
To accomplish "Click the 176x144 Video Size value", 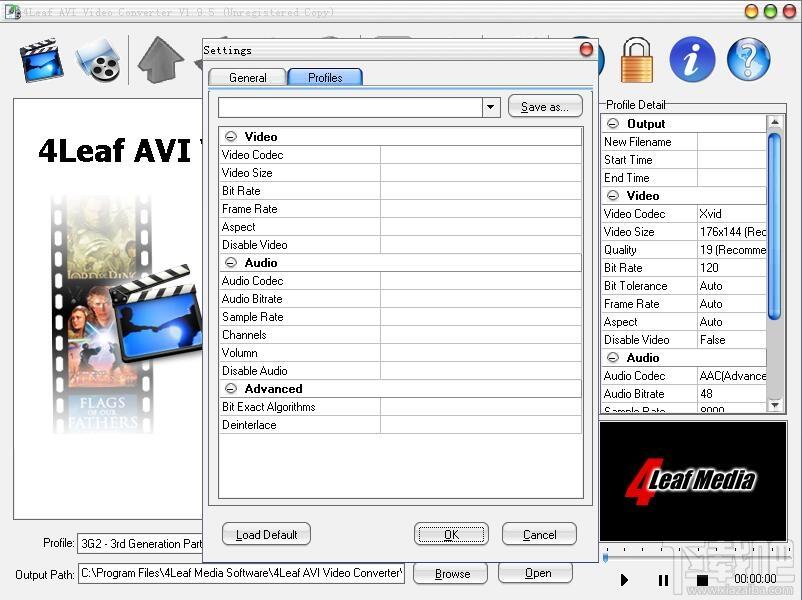I will pyautogui.click(x=732, y=232).
